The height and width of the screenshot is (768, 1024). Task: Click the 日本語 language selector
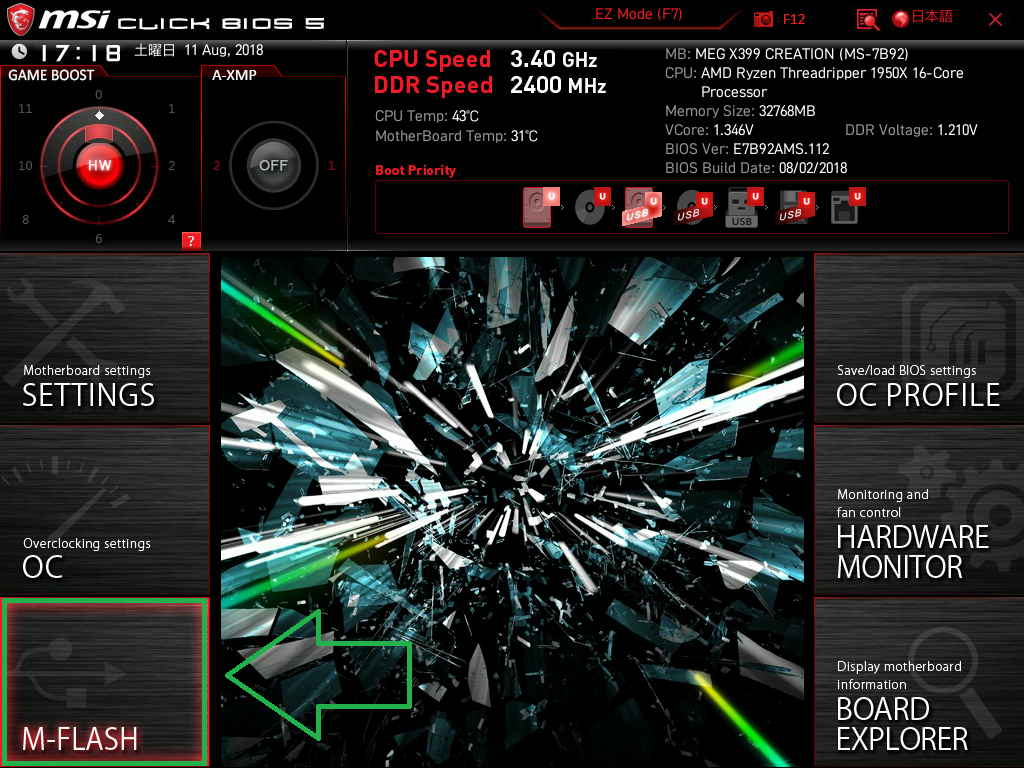932,17
